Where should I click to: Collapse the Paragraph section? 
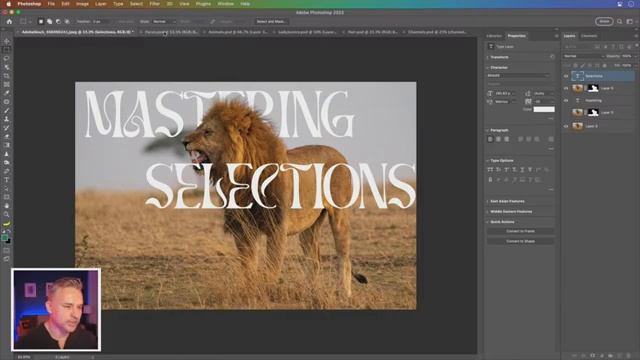click(x=487, y=130)
